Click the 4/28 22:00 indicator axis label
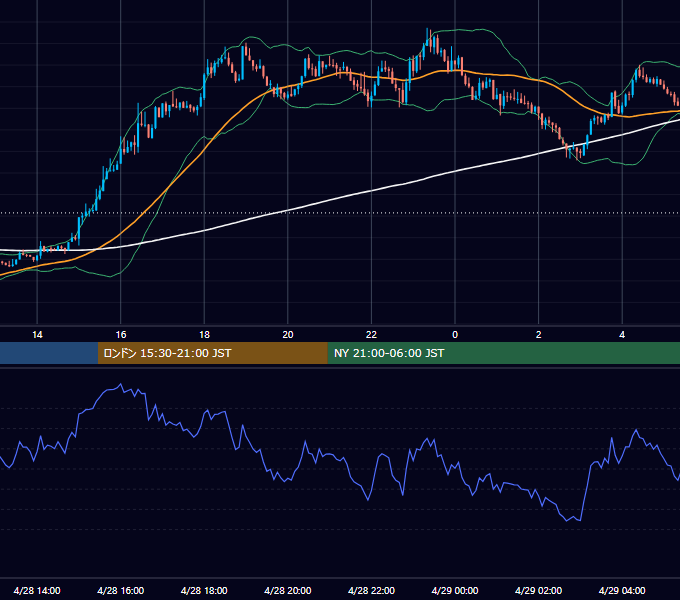Viewport: 680px width, 600px height. pyautogui.click(x=371, y=590)
